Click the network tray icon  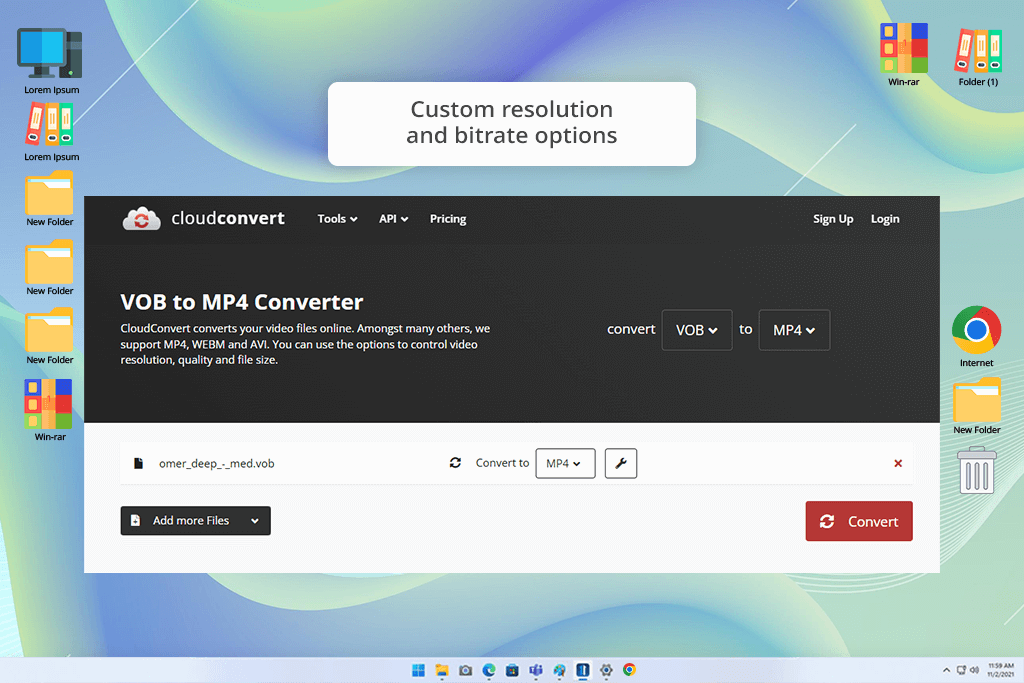pyautogui.click(x=961, y=670)
